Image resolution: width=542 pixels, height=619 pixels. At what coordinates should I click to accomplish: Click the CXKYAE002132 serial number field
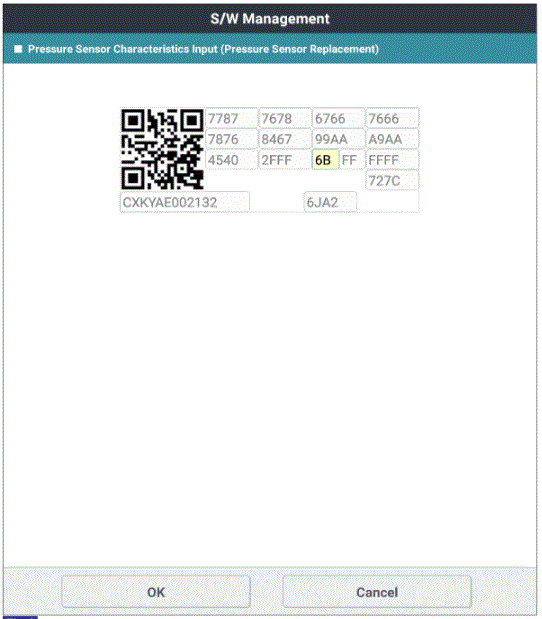(185, 202)
